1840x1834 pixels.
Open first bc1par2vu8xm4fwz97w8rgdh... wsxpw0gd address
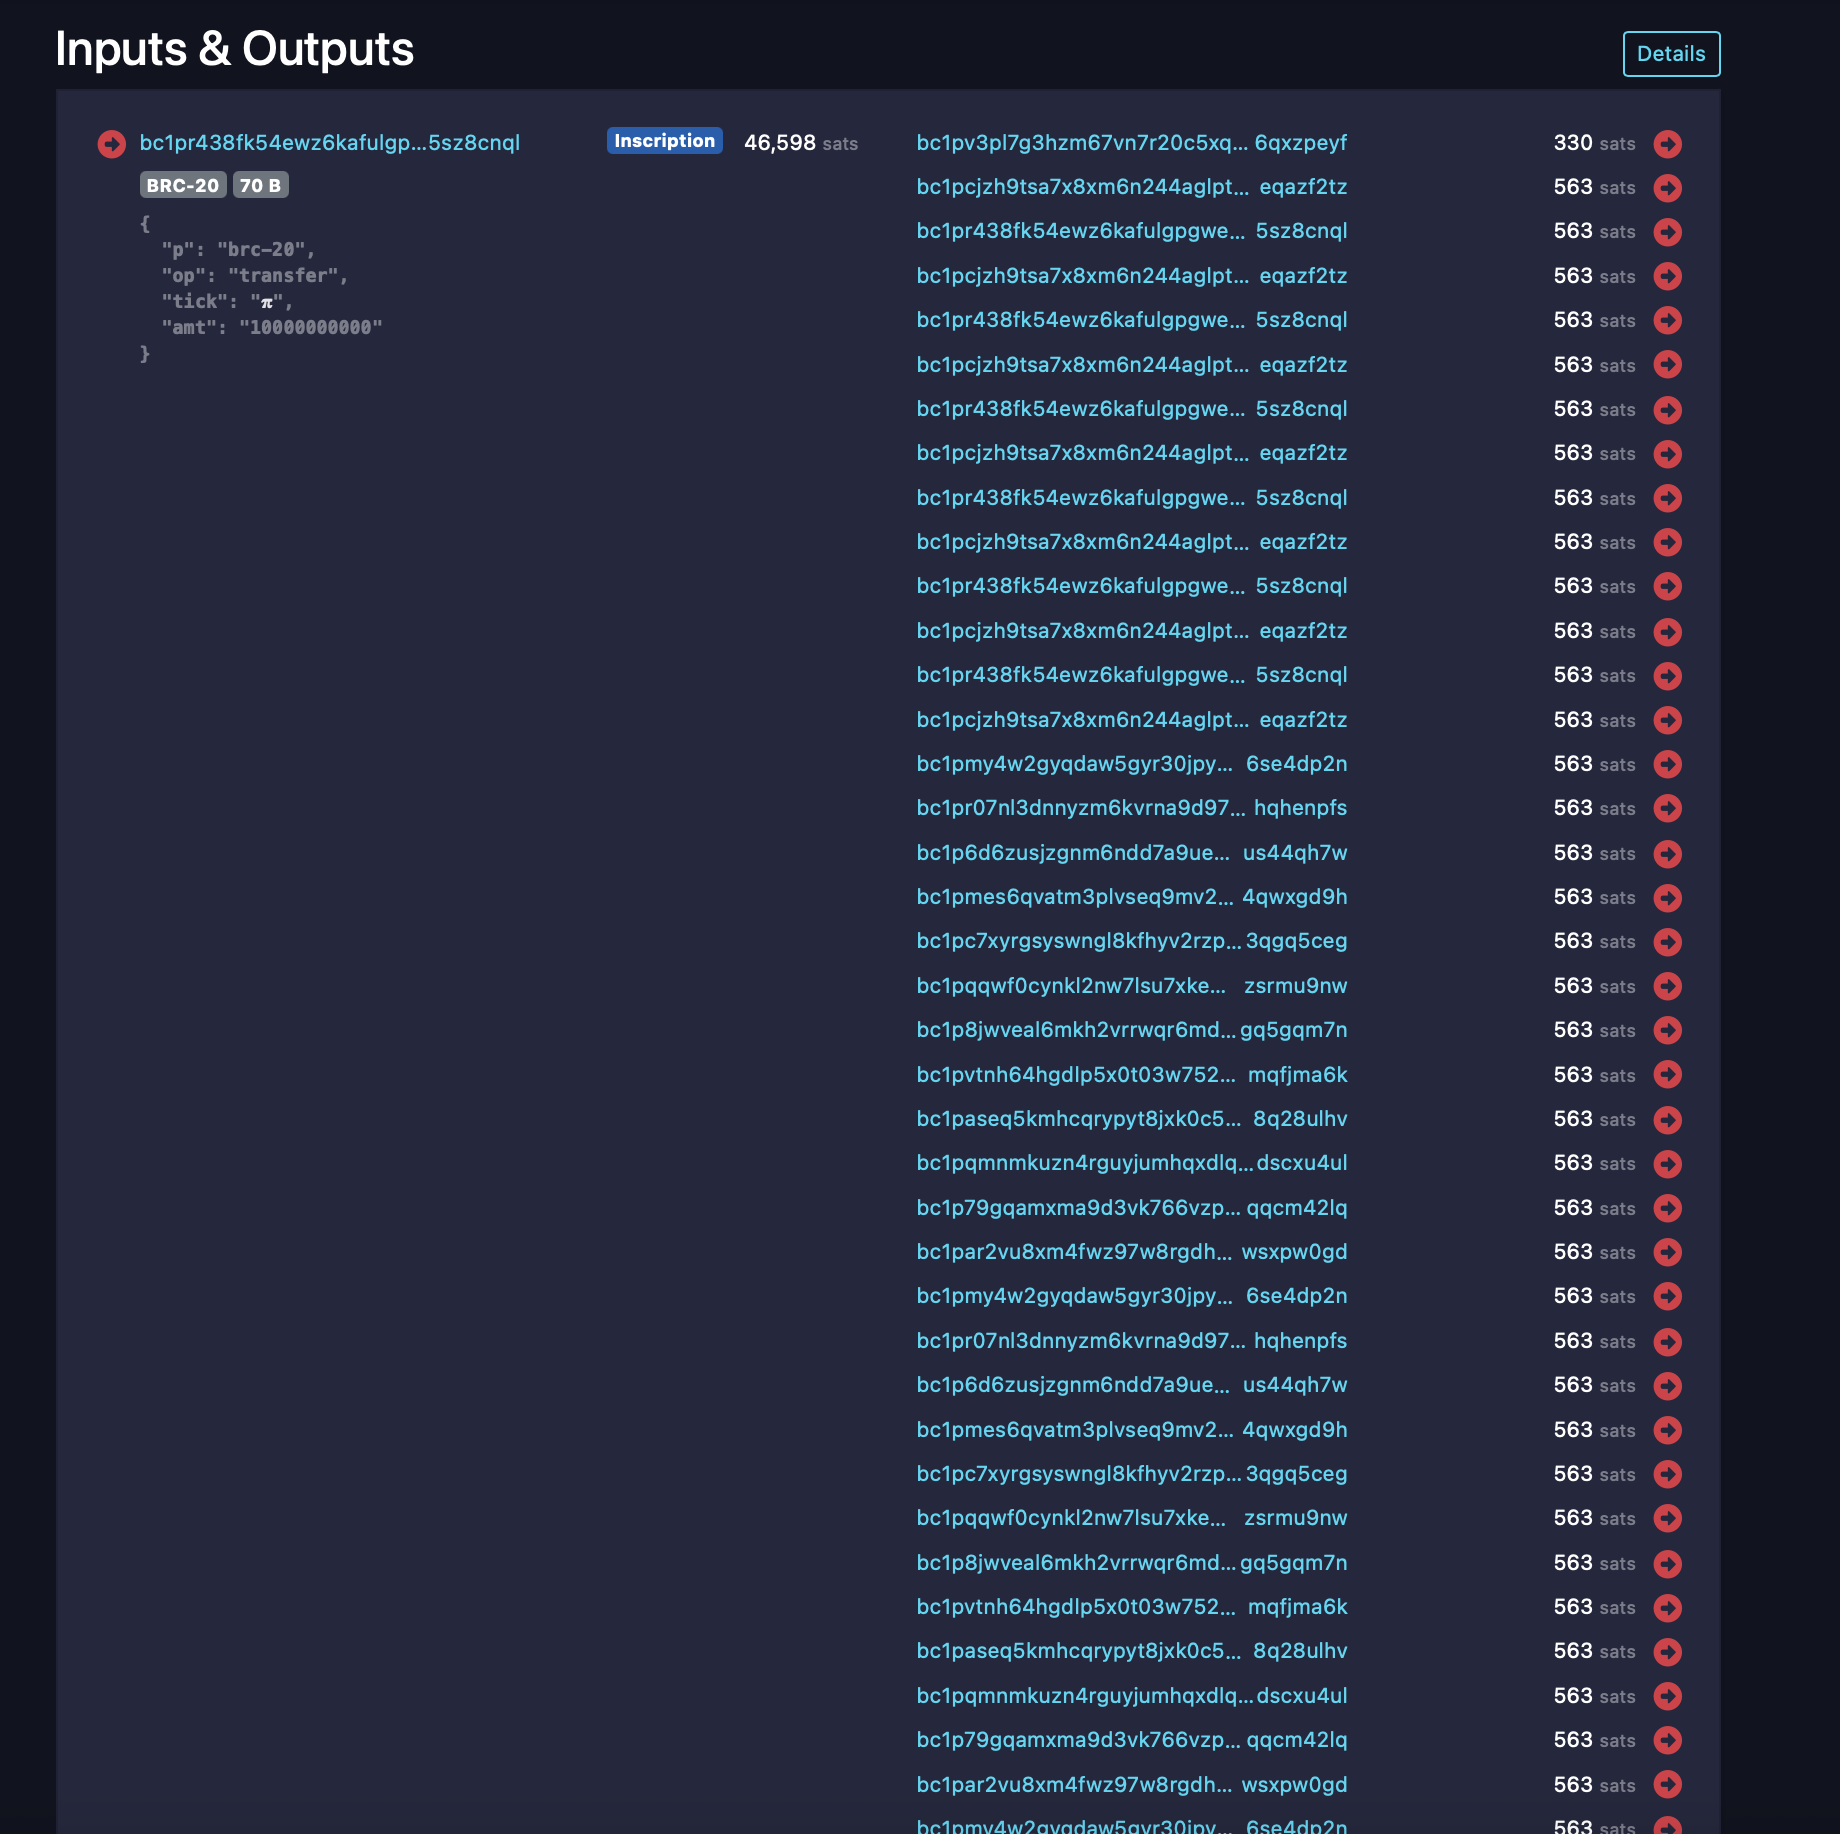[x=1132, y=1252]
